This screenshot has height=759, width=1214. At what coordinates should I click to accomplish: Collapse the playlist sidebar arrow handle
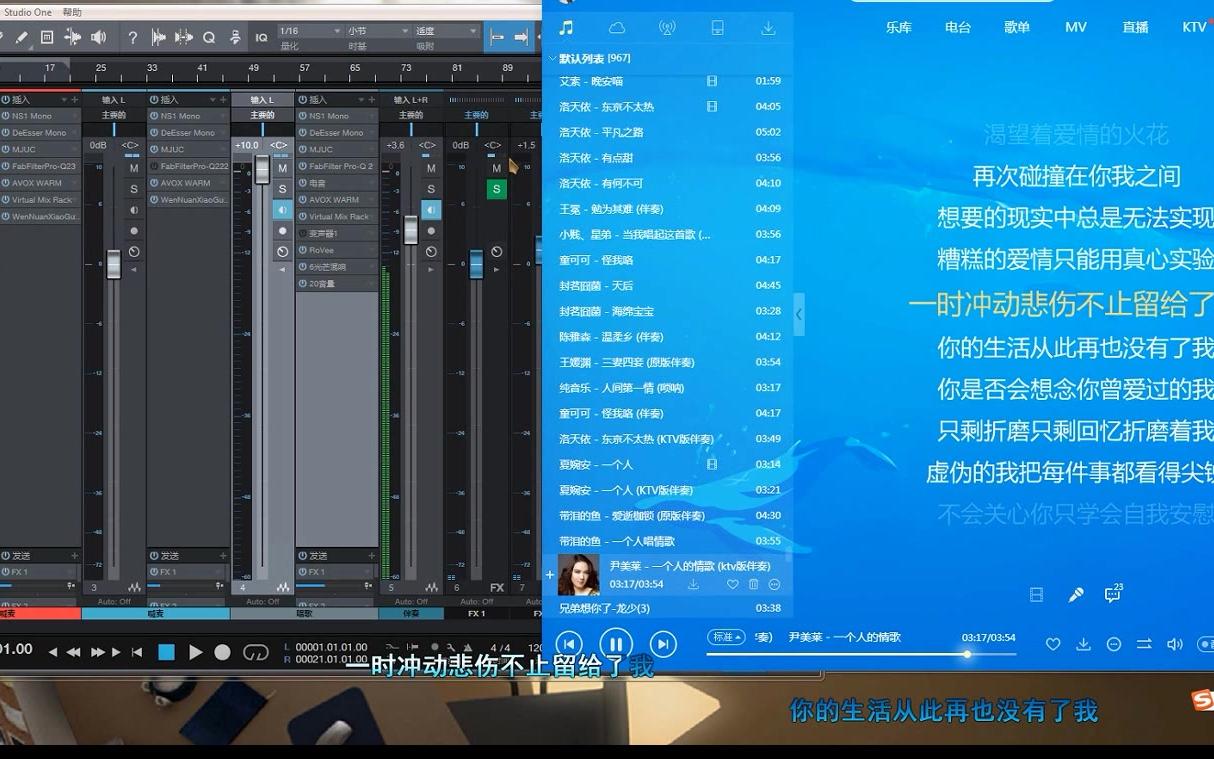[798, 314]
